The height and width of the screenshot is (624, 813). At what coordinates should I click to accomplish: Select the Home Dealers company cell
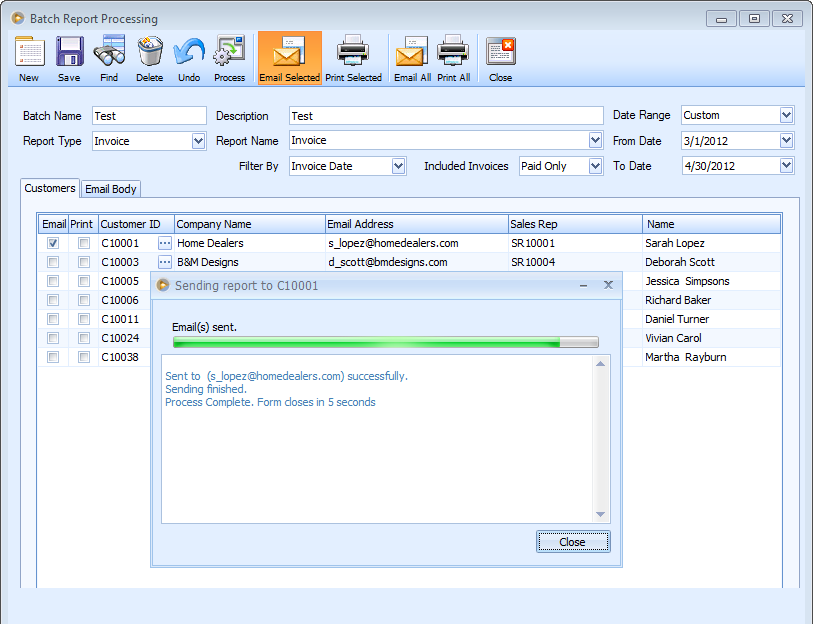tap(249, 243)
